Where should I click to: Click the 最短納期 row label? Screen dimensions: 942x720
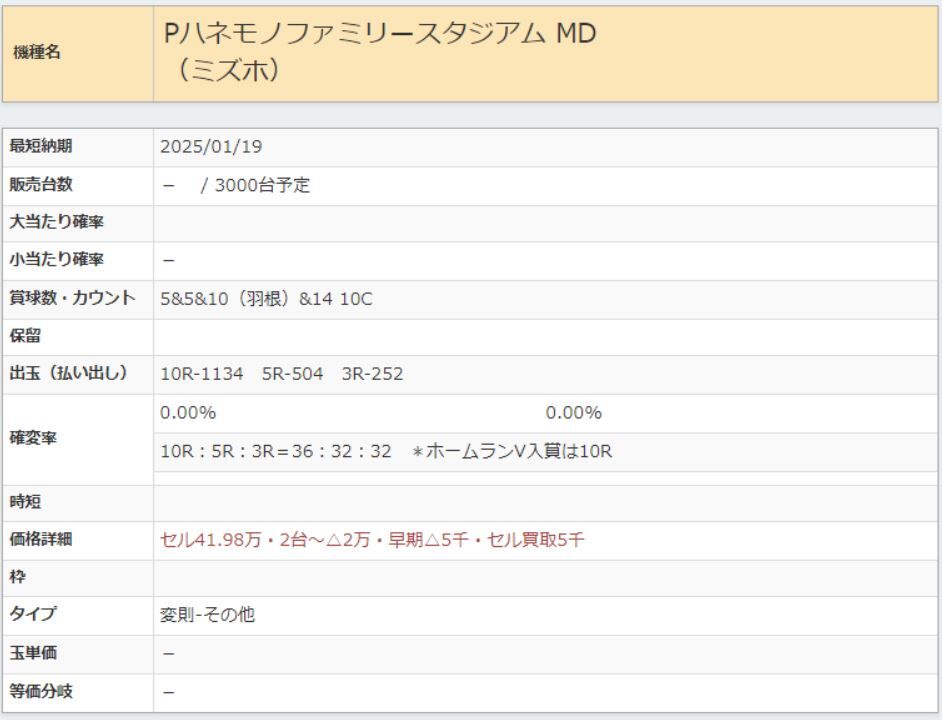(41, 146)
